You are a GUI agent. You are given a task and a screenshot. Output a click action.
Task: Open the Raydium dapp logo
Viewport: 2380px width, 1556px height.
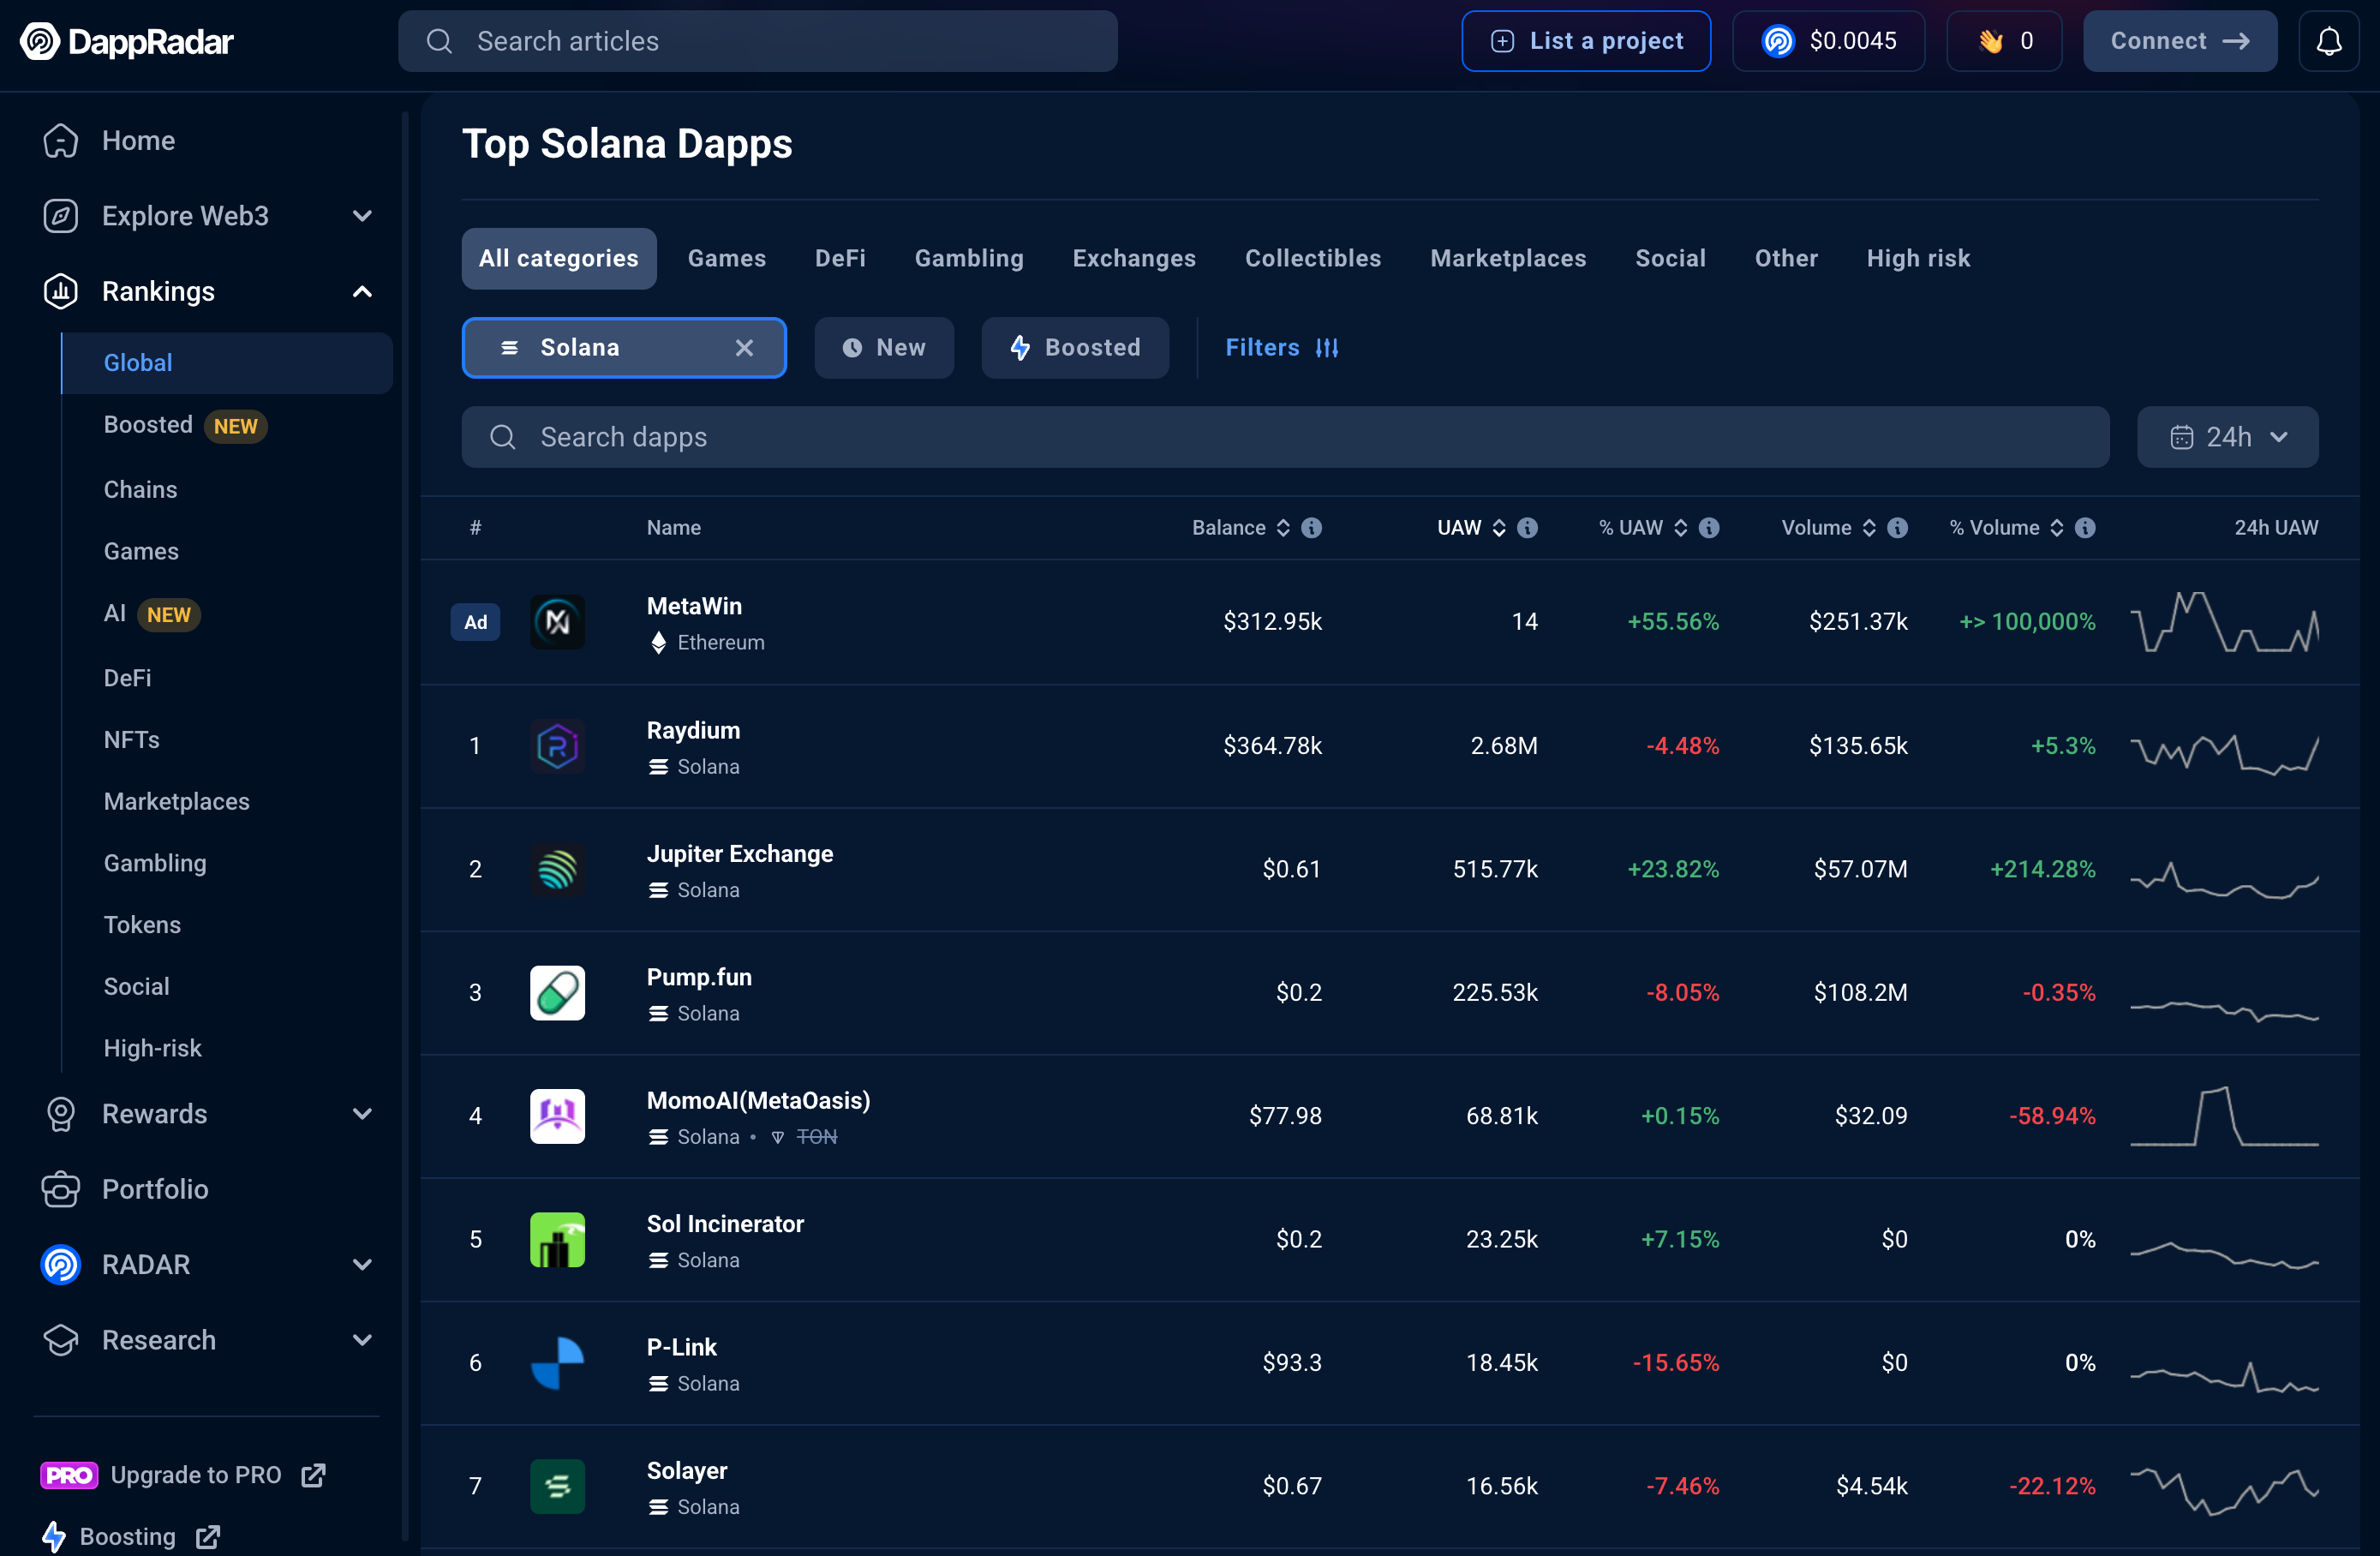coord(557,746)
